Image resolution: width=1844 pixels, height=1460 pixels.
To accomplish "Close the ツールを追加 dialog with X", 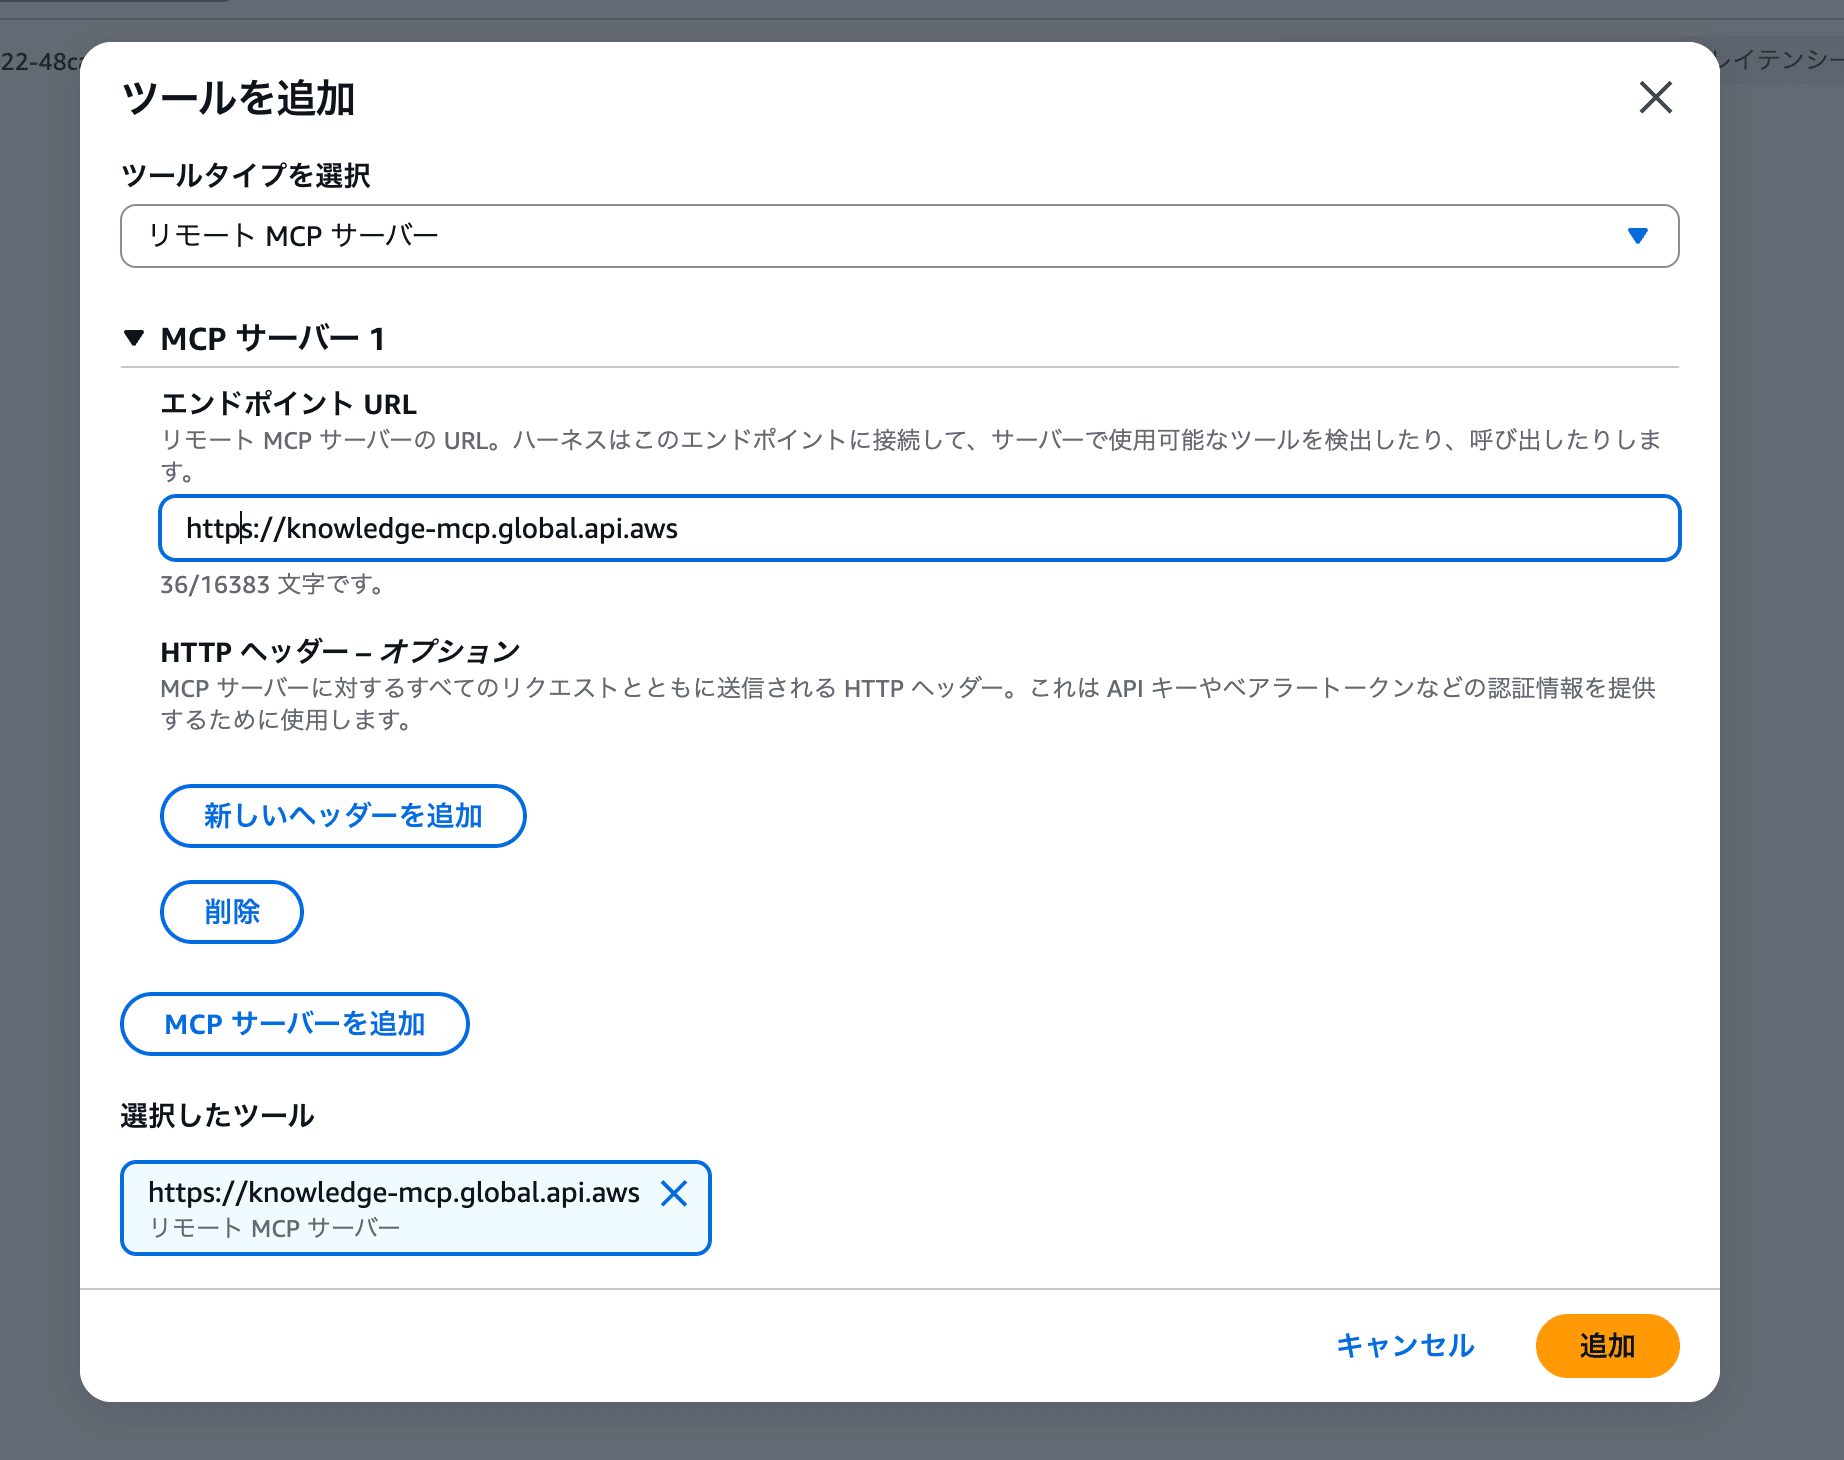I will [x=1656, y=98].
